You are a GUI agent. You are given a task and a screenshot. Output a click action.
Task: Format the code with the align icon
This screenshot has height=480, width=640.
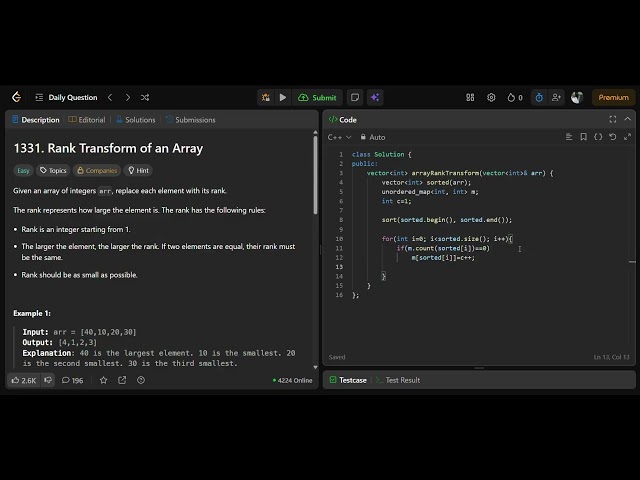point(569,137)
